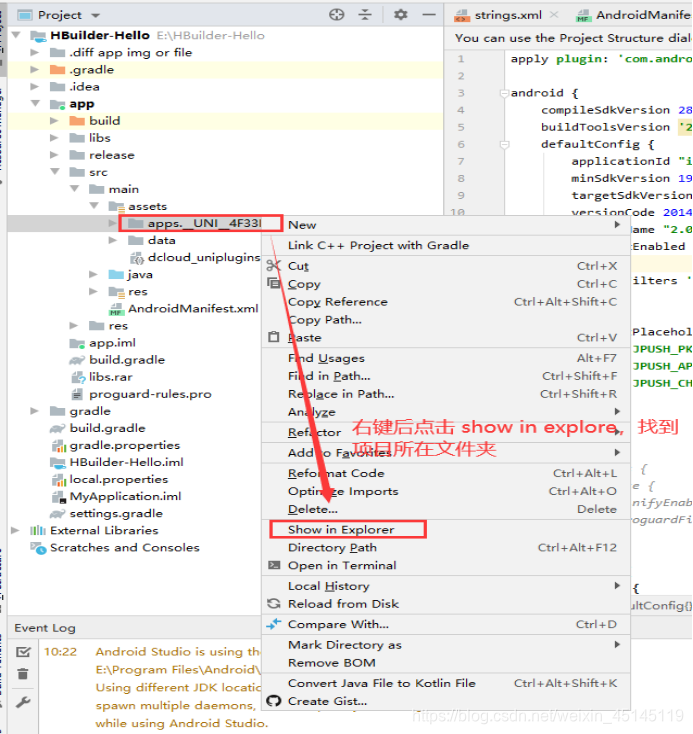Choose Compare With menu item

click(446, 624)
